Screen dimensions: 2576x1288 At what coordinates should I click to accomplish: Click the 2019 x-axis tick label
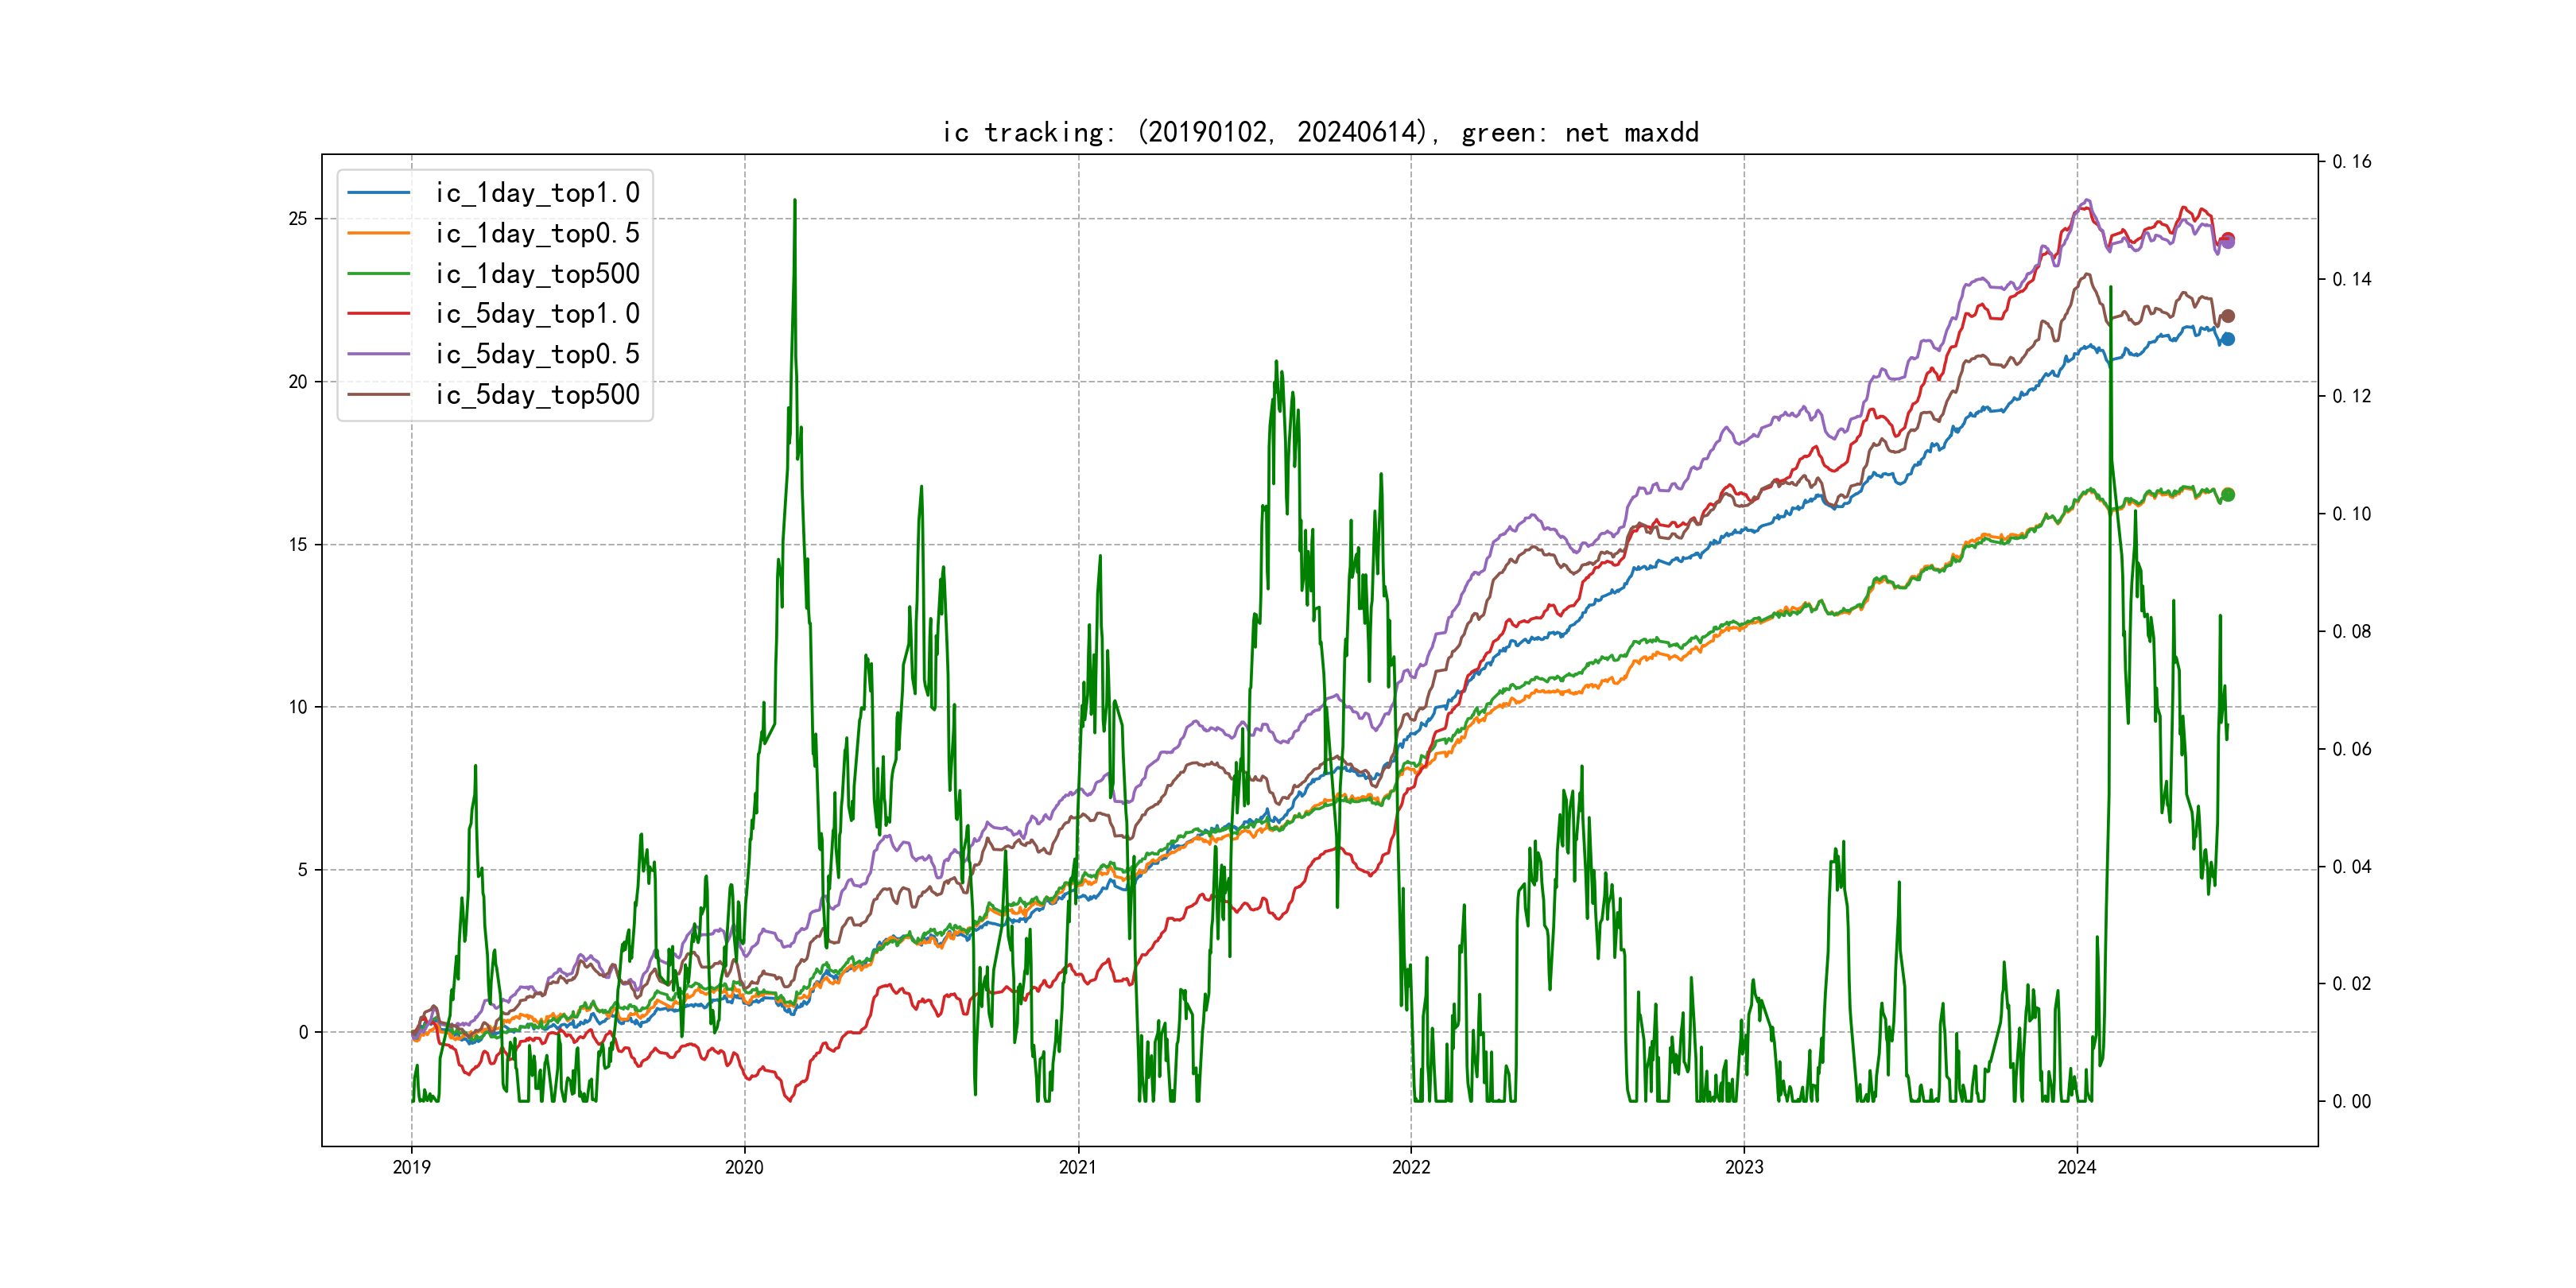coord(411,1167)
